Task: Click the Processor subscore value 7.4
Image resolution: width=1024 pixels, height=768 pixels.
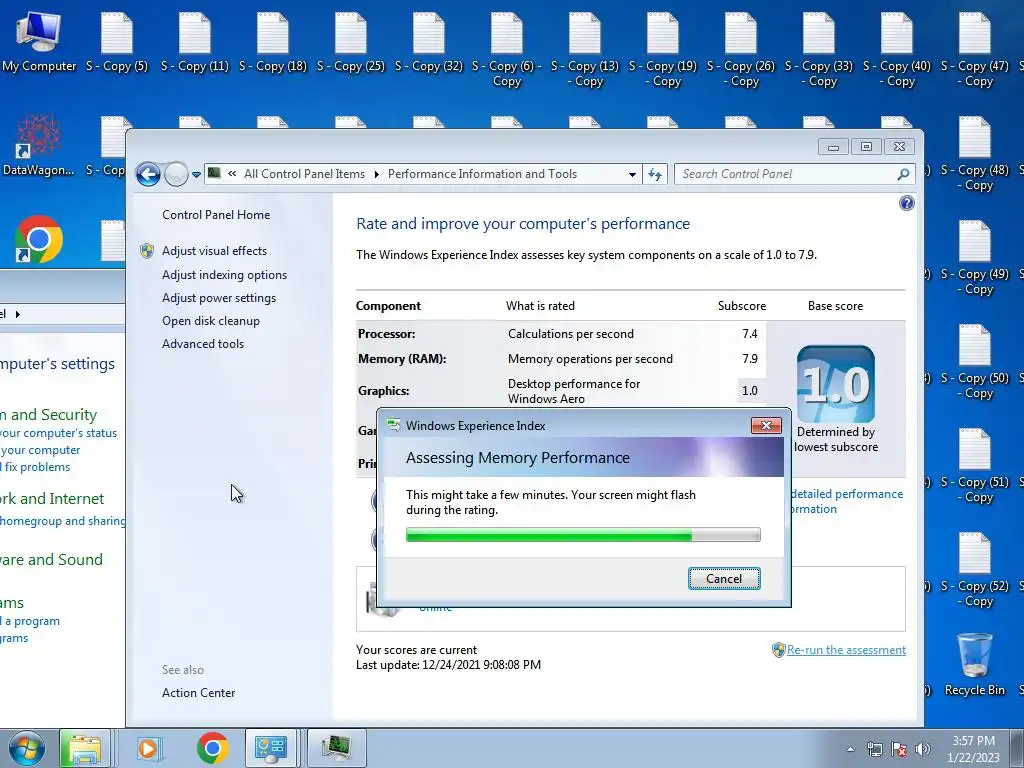Action: tap(750, 334)
